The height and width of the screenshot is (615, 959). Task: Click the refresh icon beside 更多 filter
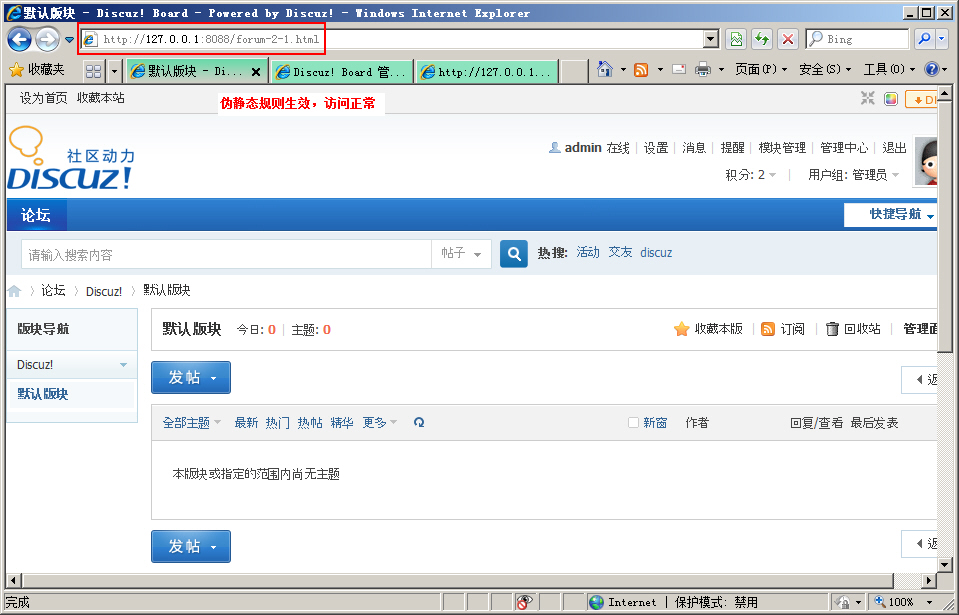point(419,423)
